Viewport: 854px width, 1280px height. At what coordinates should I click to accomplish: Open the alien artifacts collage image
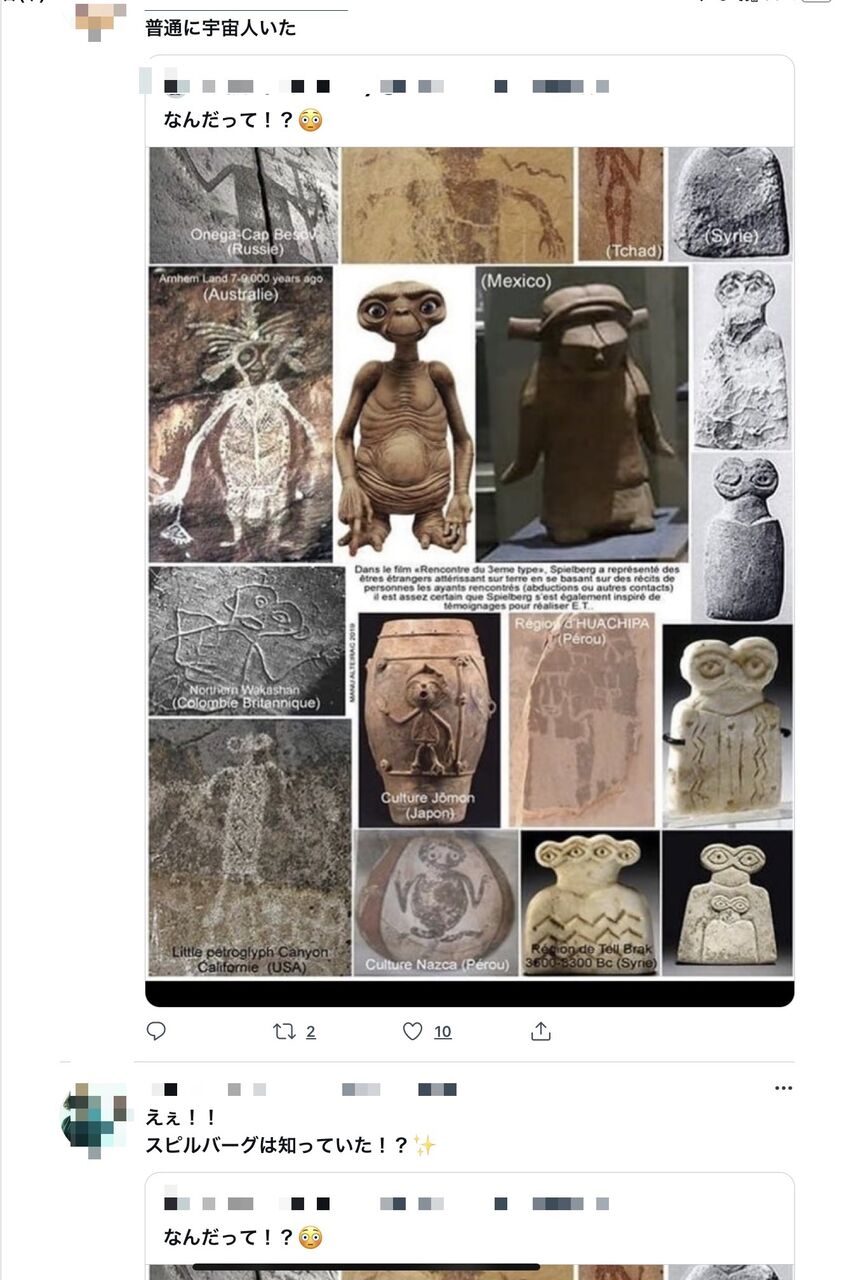[470, 562]
